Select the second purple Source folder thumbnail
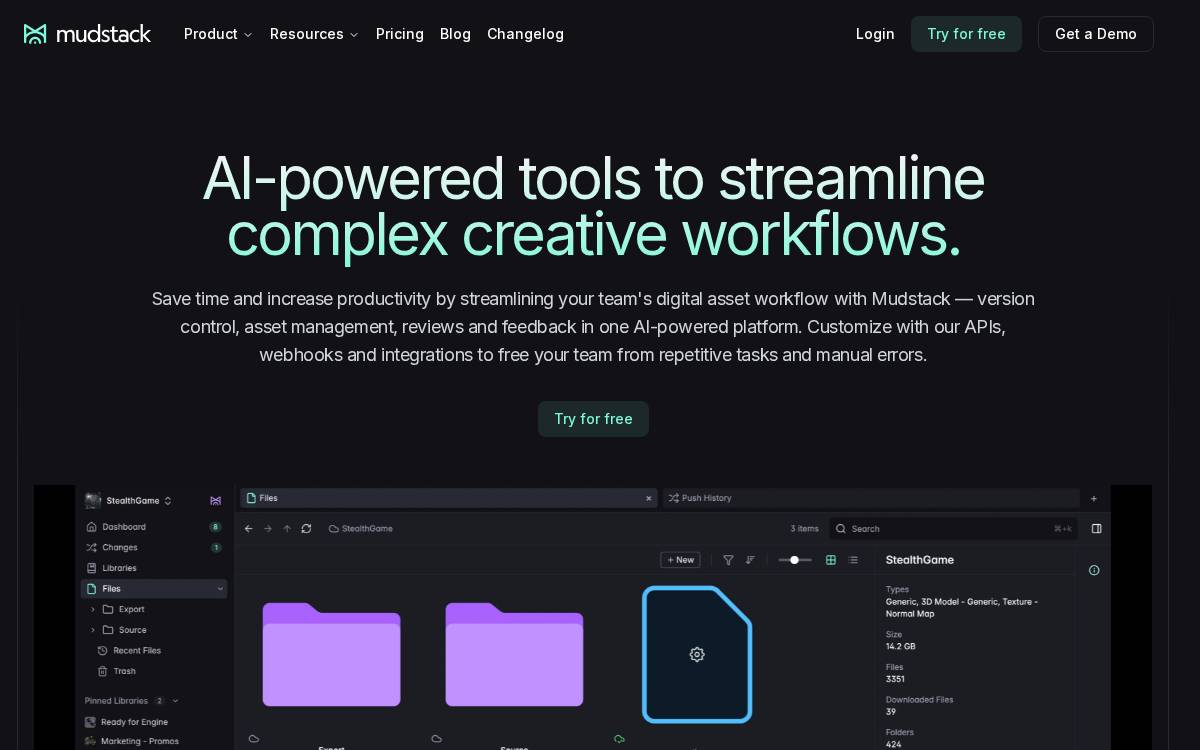Screen dimensions: 1200x750 (x=514, y=654)
